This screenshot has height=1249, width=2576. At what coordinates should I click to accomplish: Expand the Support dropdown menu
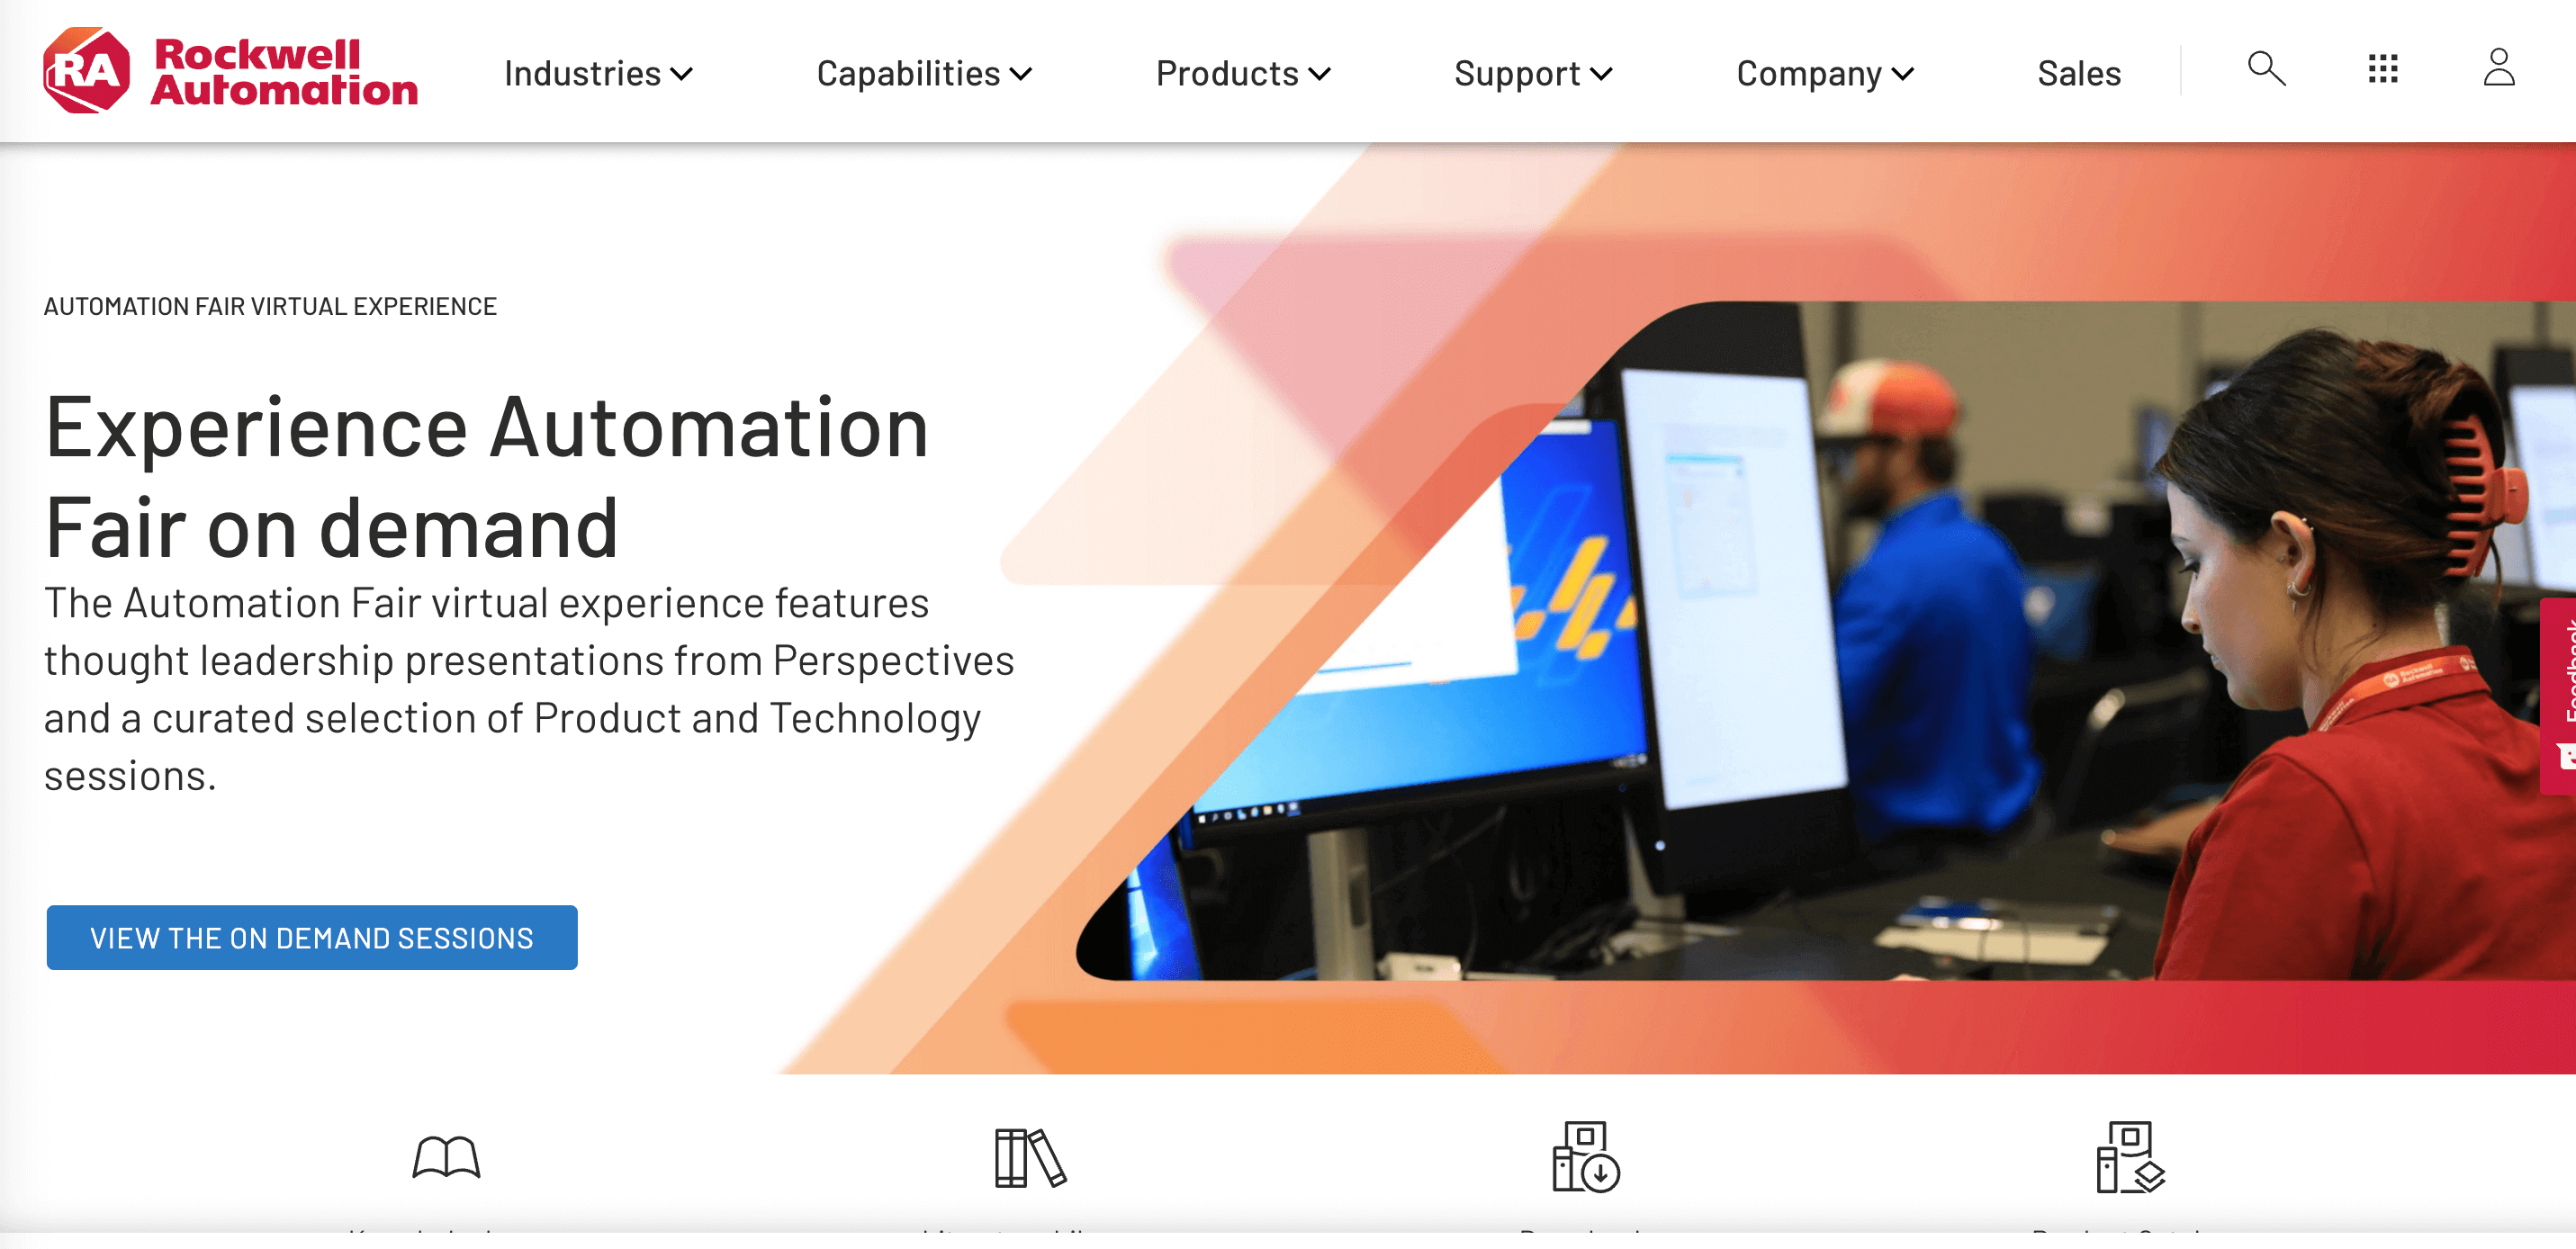click(x=1529, y=72)
